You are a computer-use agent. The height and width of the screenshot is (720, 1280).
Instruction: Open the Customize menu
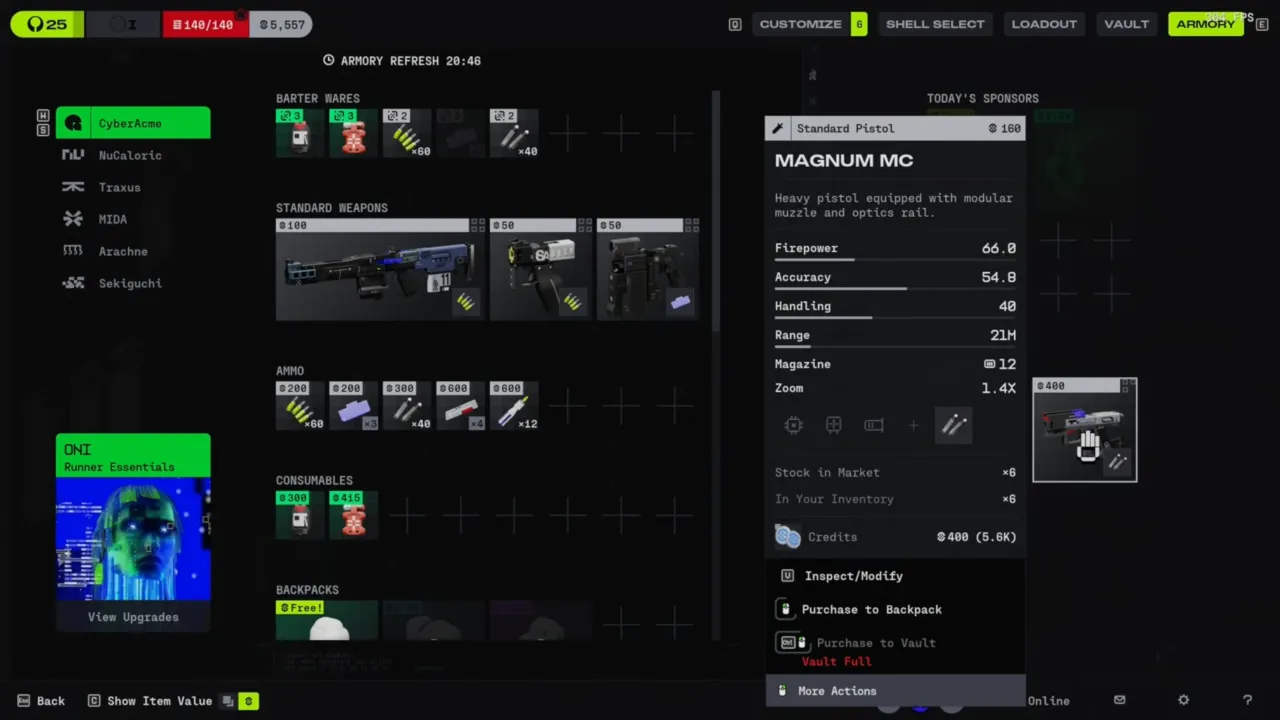tap(800, 24)
